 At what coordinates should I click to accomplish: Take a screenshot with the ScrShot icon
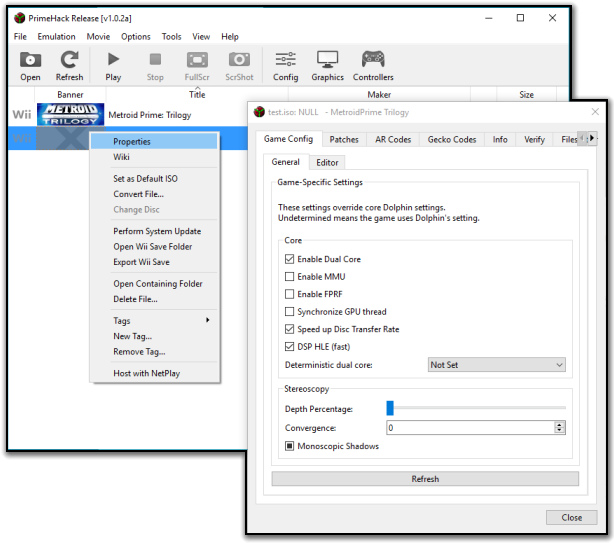[239, 66]
